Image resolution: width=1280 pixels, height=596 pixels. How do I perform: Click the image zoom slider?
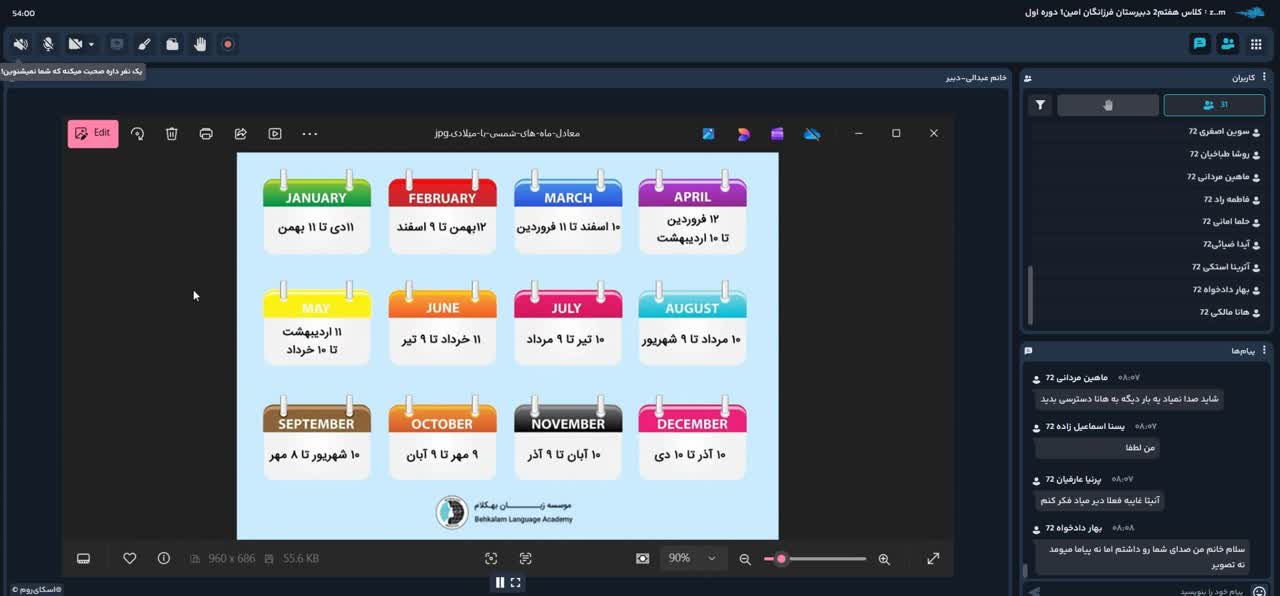[x=815, y=559]
